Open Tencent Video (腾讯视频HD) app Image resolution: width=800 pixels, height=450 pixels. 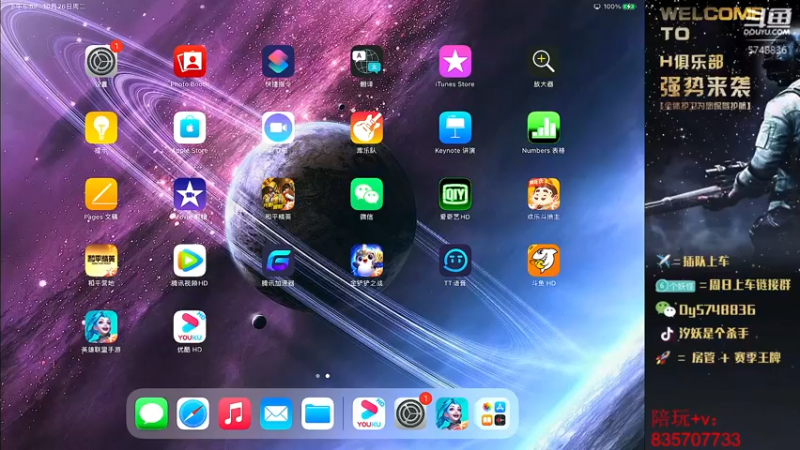(x=190, y=261)
